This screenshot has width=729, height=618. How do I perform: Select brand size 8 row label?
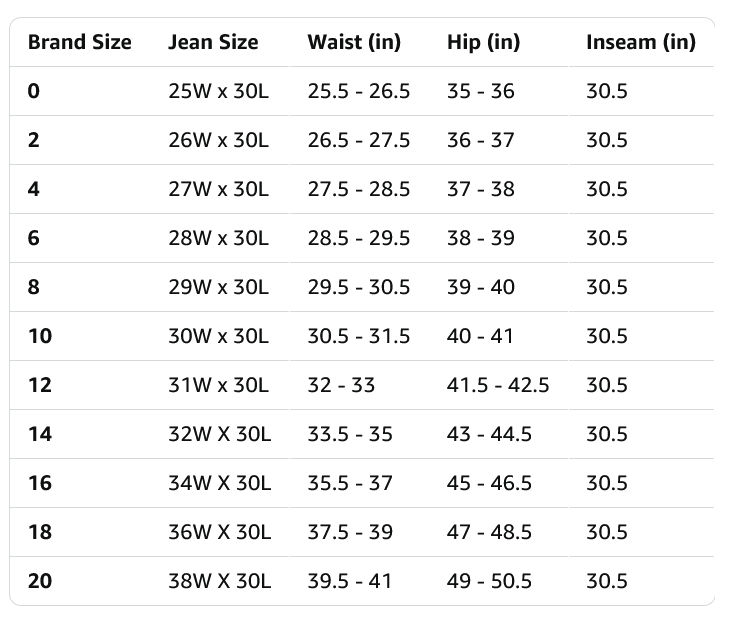coord(34,287)
